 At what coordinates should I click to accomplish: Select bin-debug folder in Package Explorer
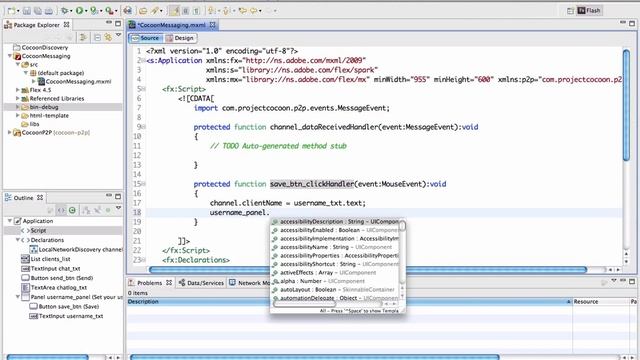point(63,107)
